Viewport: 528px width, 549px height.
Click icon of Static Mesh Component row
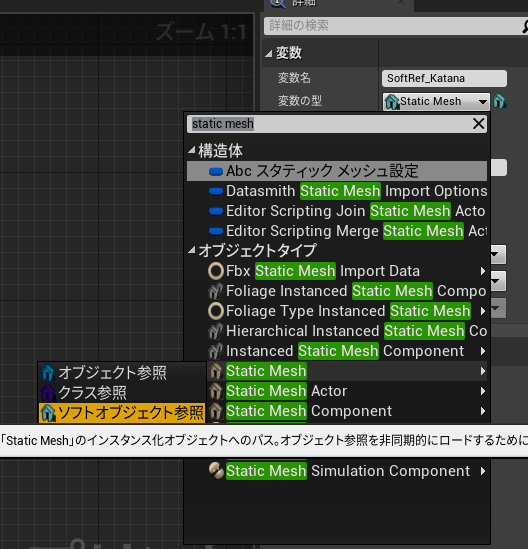coord(216,411)
